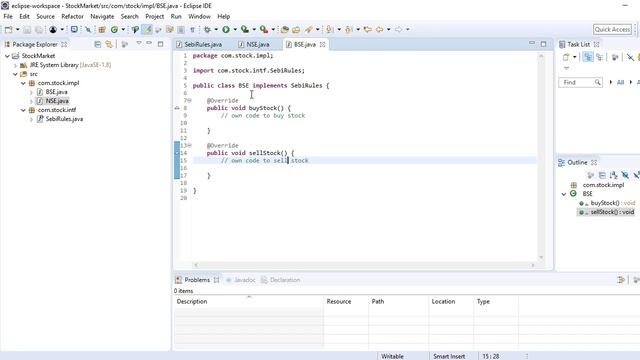Open New Task dropdown arrow in Task List
Screen dimensions: 640x360
click(575, 57)
